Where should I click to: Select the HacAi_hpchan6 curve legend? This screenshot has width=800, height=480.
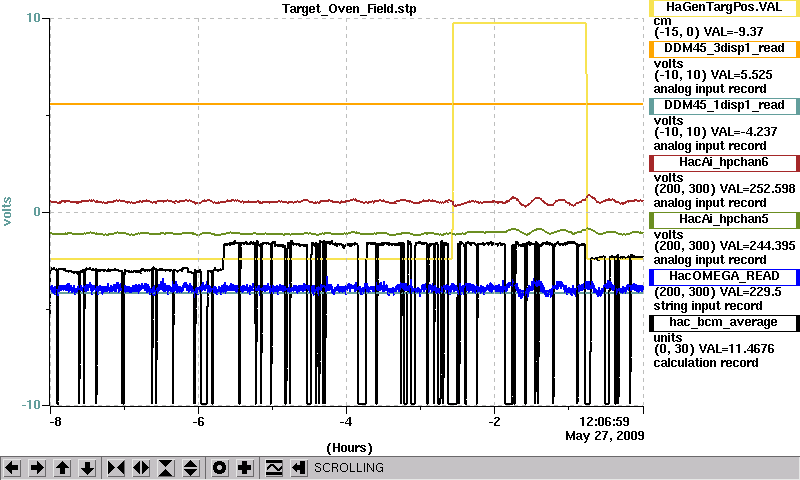pos(724,163)
